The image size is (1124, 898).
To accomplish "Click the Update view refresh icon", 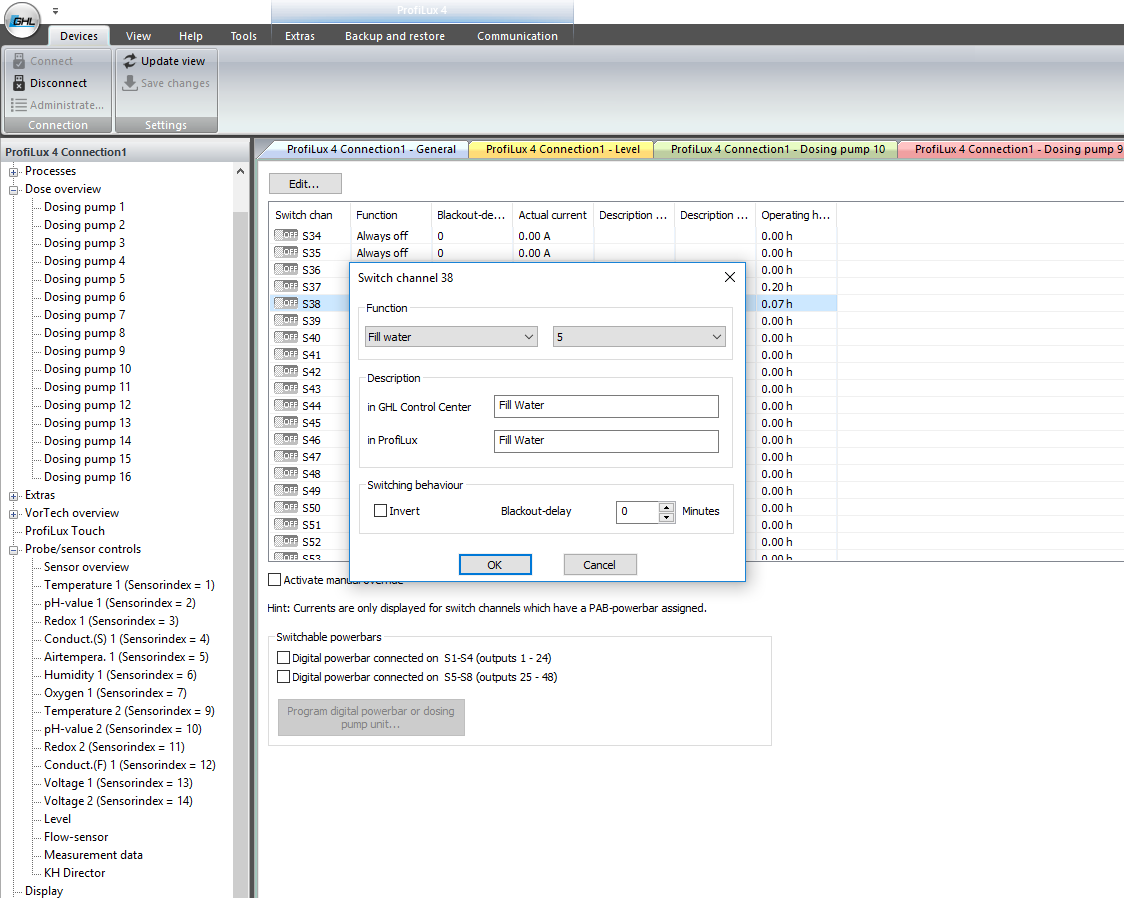I will pyautogui.click(x=130, y=61).
